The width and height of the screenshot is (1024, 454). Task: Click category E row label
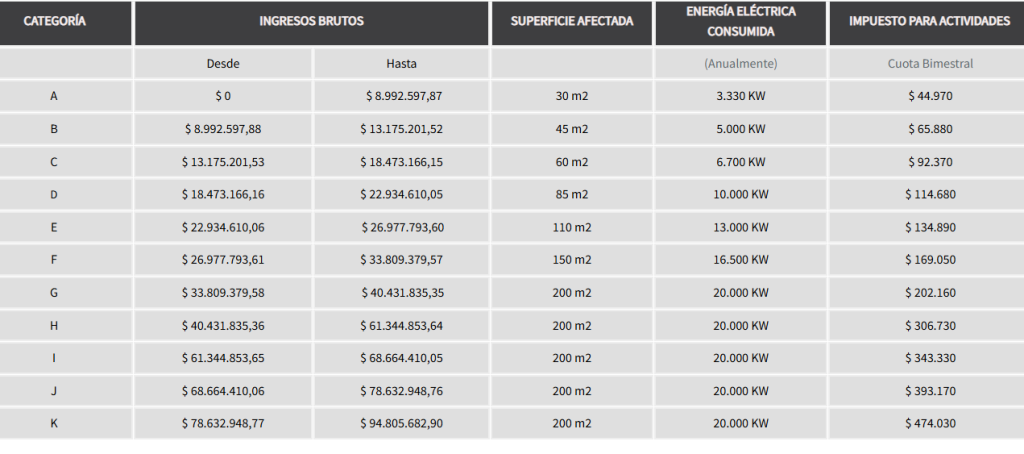(53, 228)
